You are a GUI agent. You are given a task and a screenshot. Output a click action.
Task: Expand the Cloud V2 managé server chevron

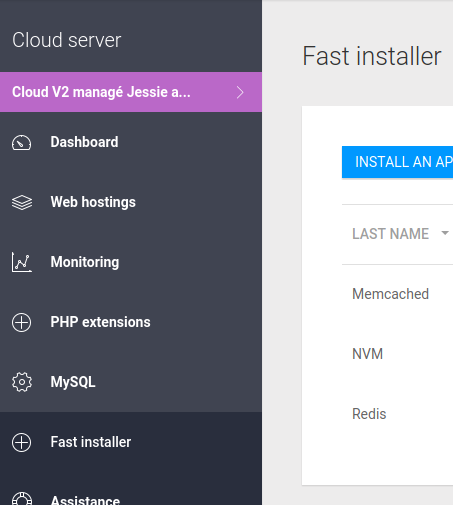pyautogui.click(x=240, y=92)
